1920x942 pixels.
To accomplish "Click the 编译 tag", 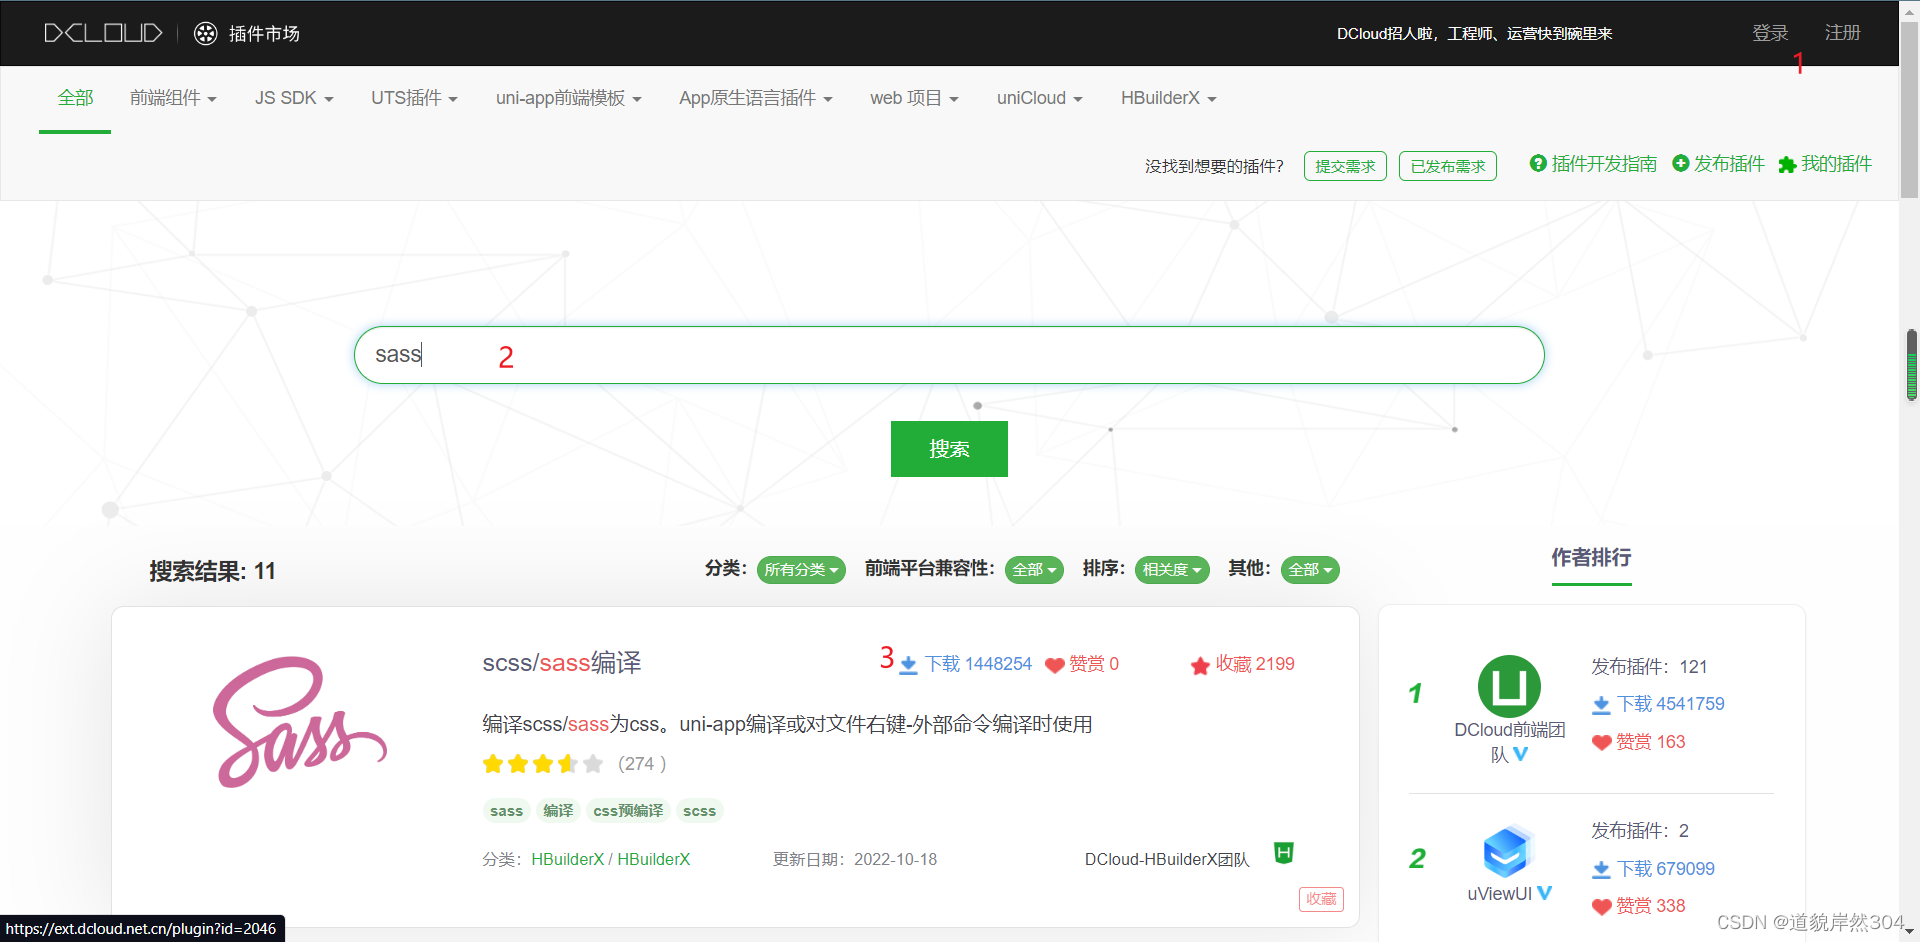I will [558, 811].
